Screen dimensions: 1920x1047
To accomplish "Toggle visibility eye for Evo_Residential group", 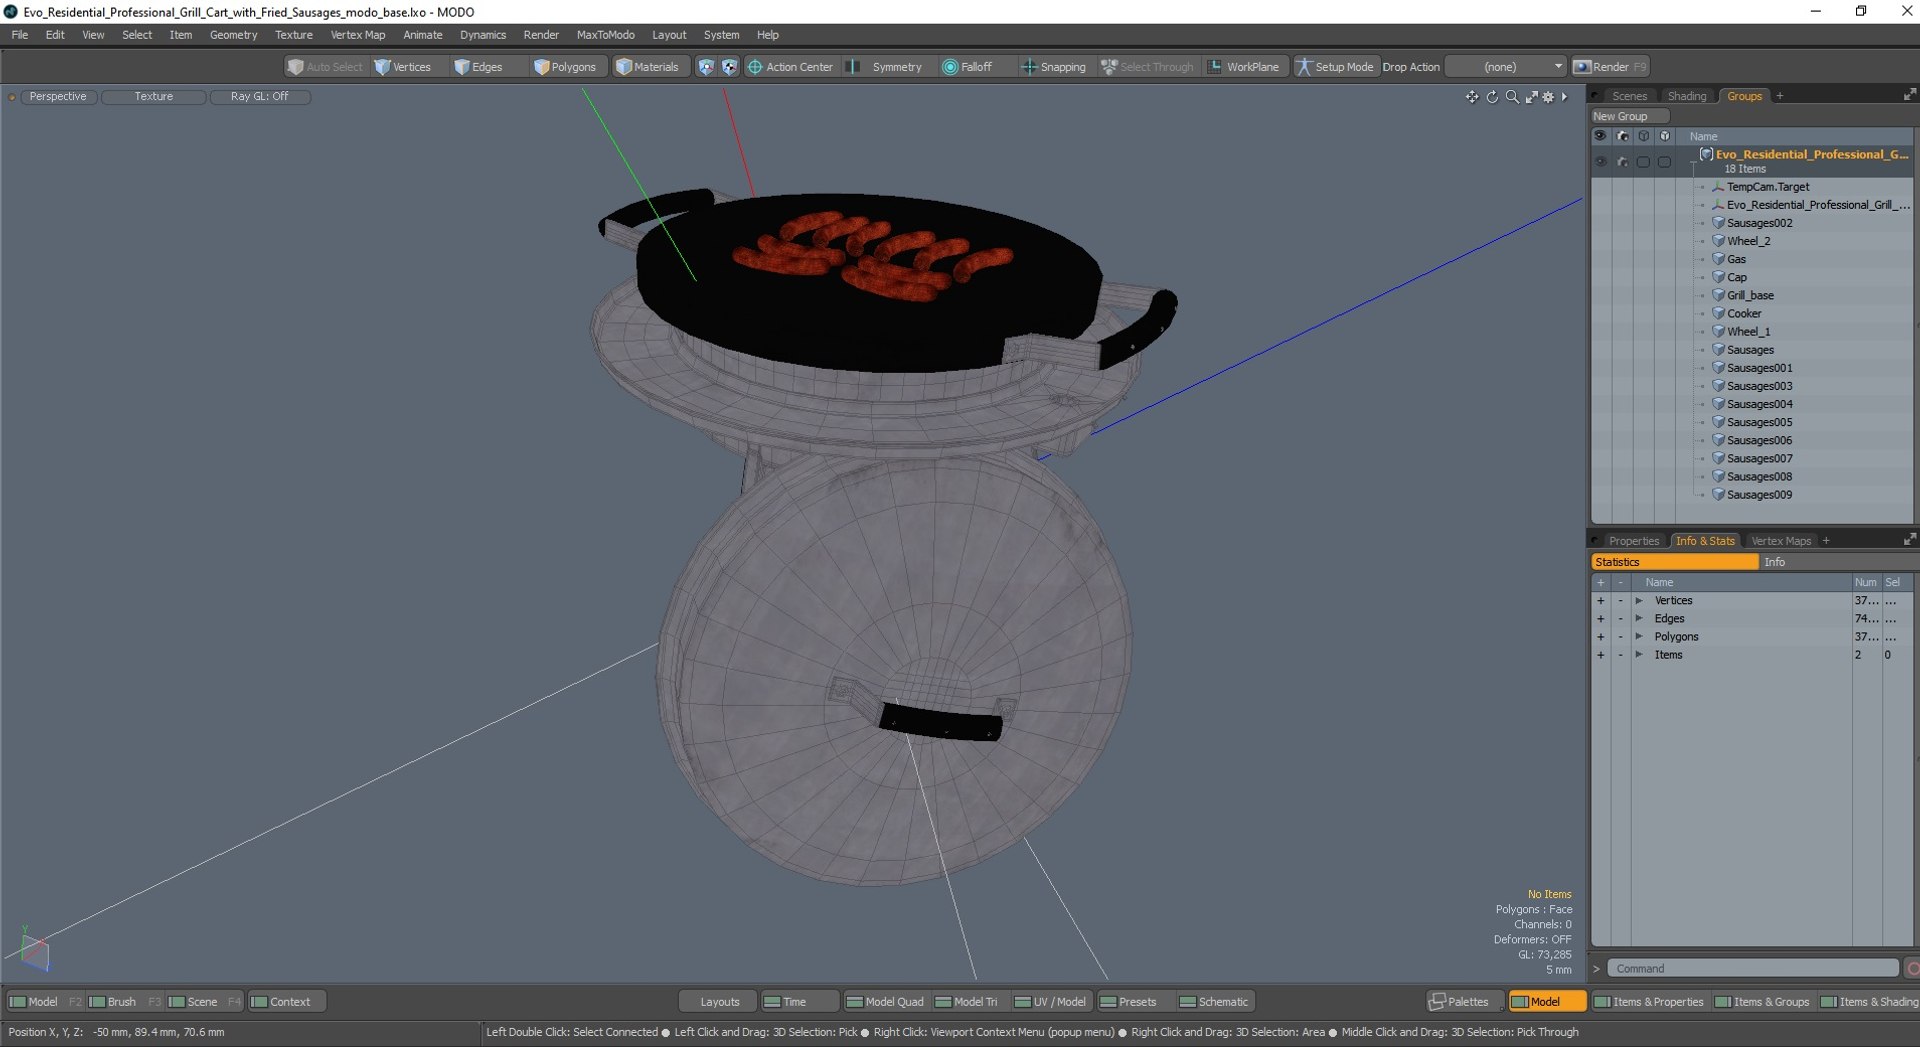I will pyautogui.click(x=1600, y=162).
